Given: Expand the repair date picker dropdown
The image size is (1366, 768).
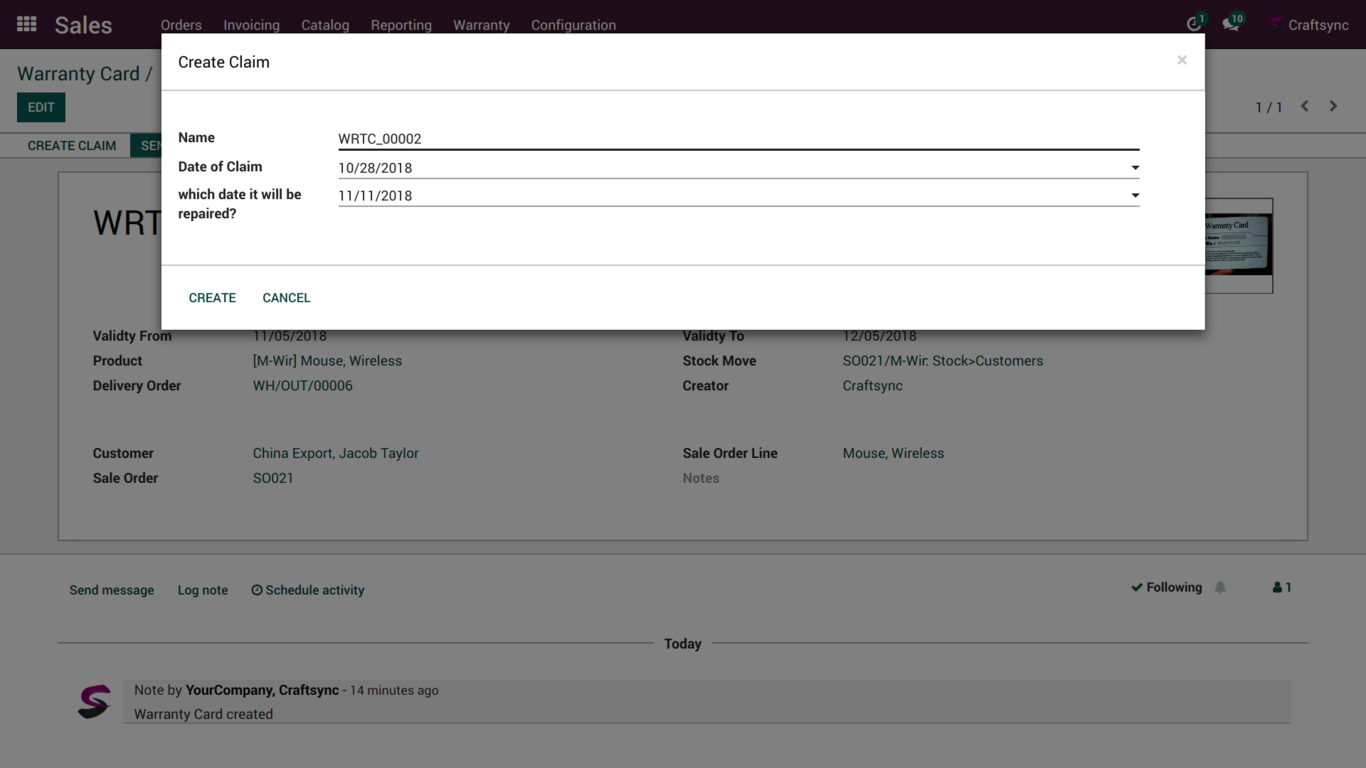Looking at the screenshot, I should pos(1135,196).
